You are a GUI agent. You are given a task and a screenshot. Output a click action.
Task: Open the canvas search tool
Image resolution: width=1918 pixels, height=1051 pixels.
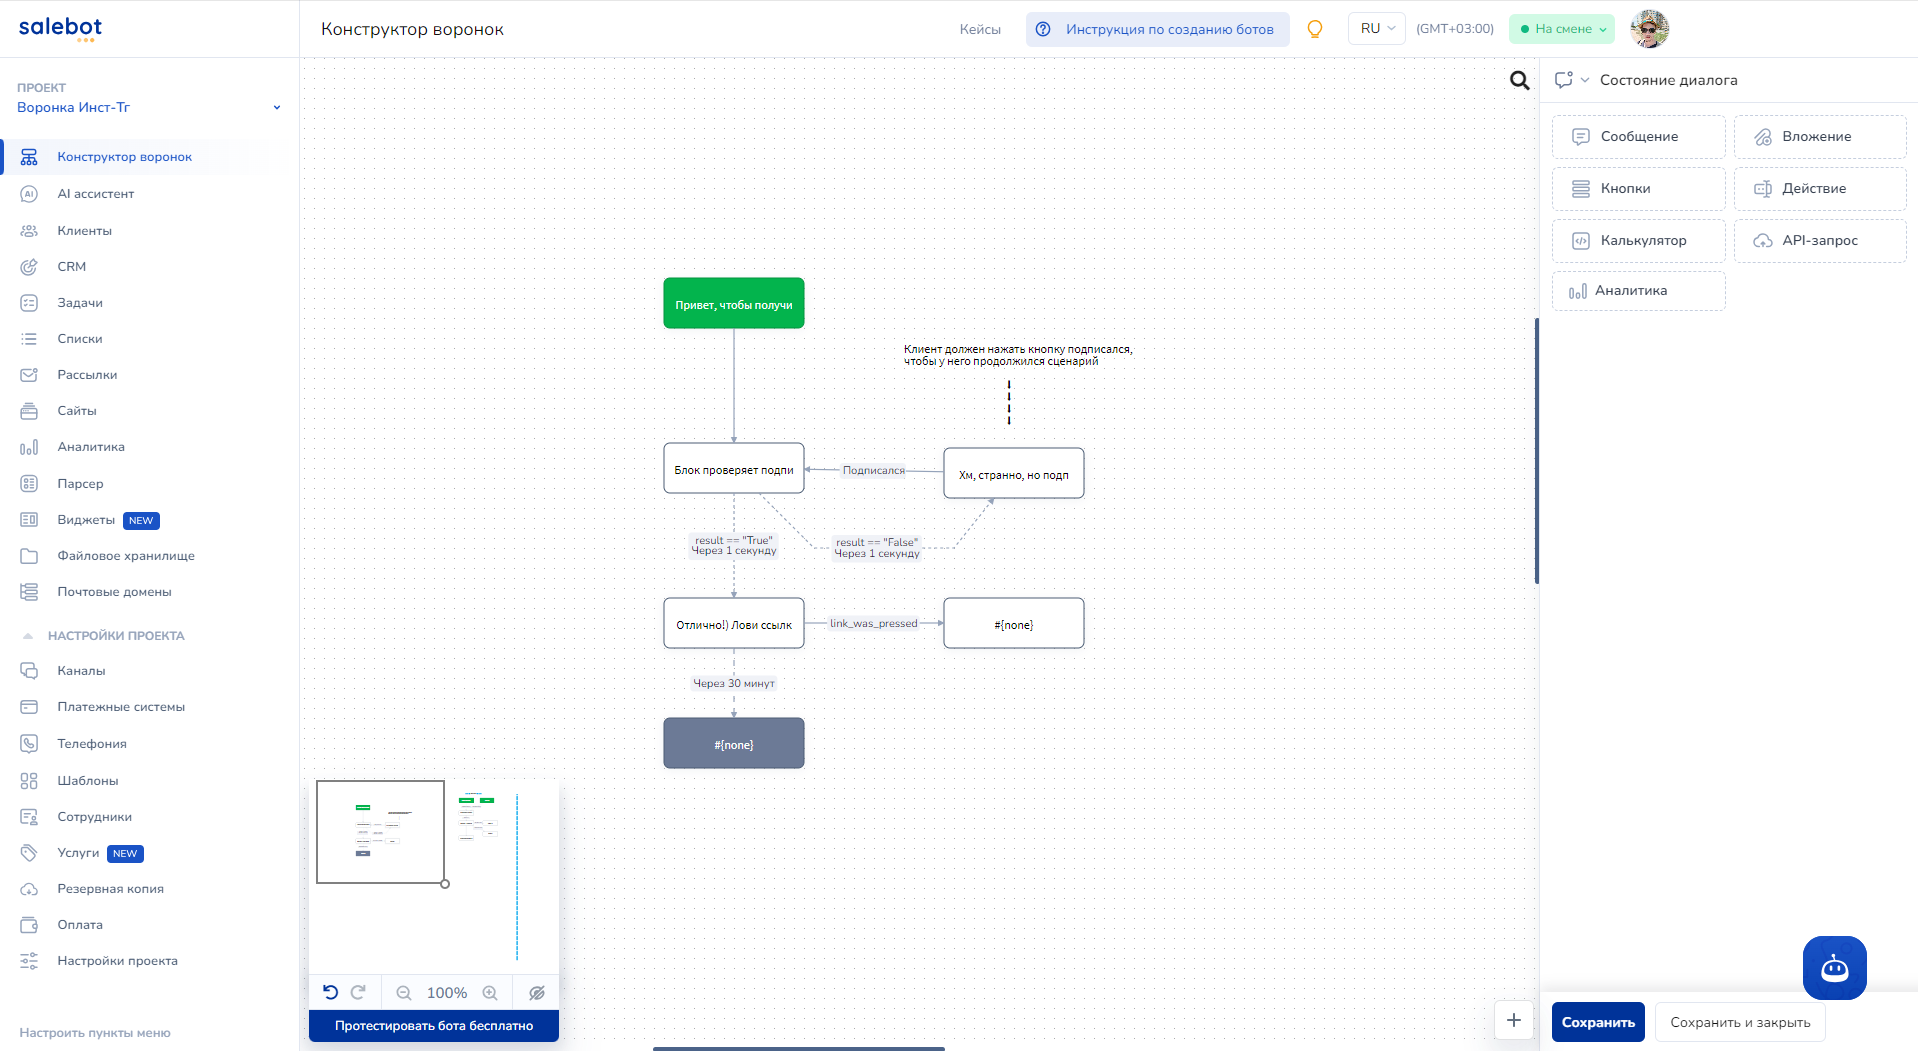pyautogui.click(x=1519, y=80)
